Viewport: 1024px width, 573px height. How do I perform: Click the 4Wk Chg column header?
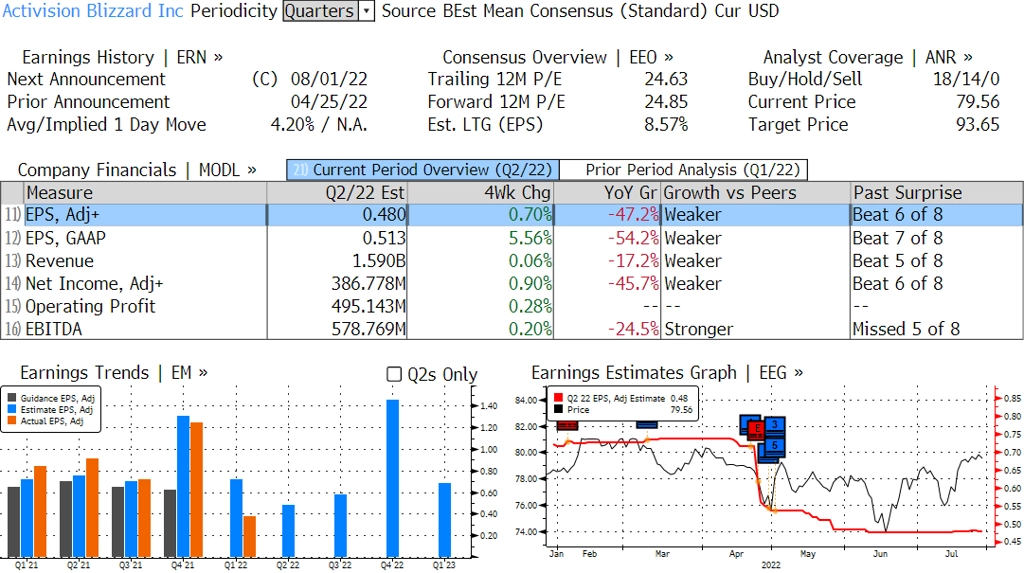[x=480, y=193]
